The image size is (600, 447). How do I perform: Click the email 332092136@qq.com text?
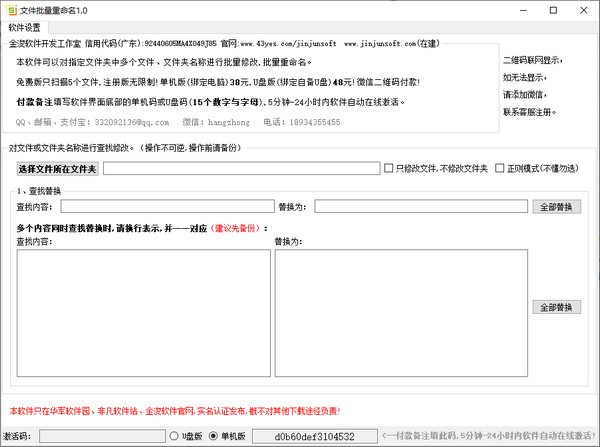[132, 122]
